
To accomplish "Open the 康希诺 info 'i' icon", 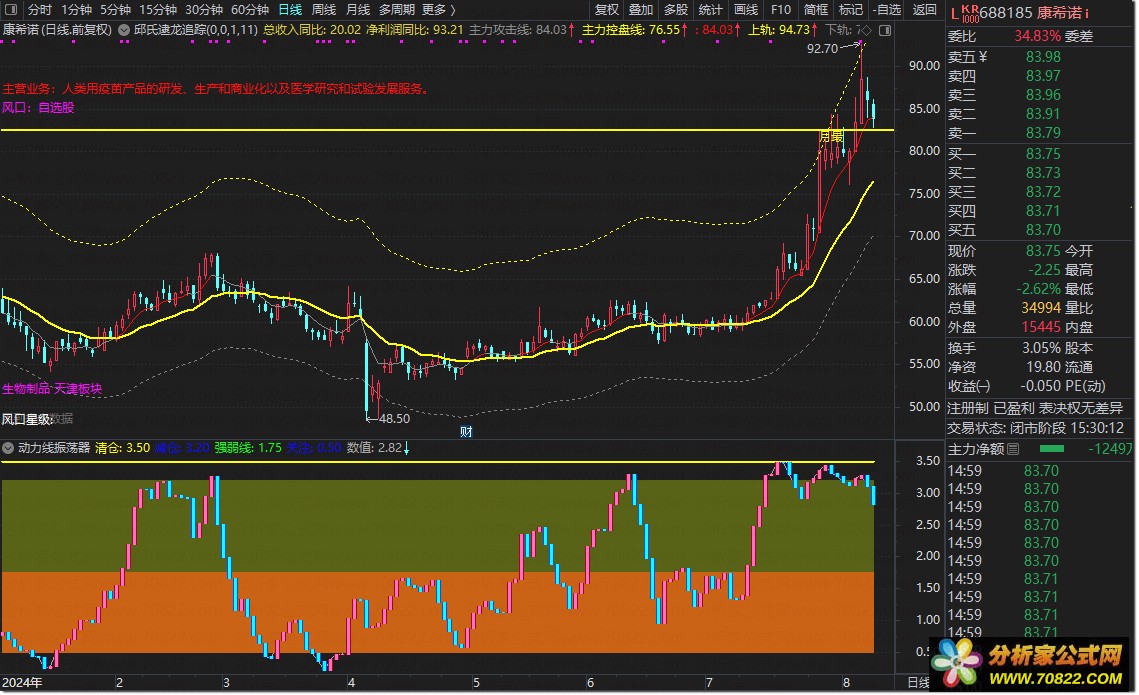I will click(1087, 13).
